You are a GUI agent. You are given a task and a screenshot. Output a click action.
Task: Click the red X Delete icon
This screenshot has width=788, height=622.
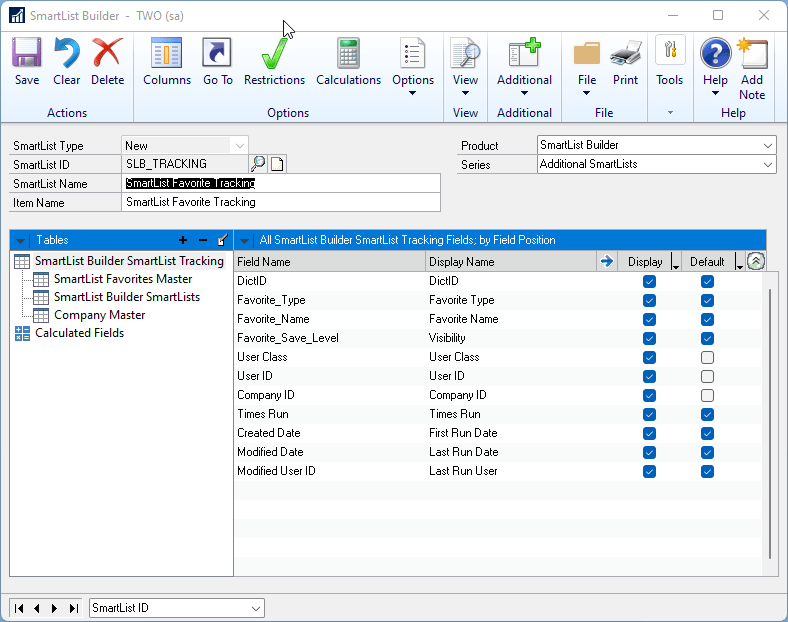(107, 52)
